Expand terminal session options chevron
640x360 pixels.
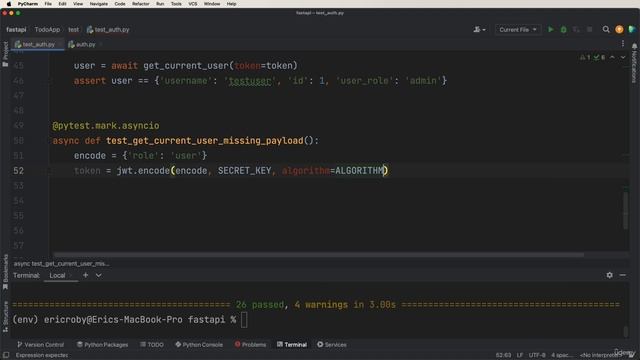(x=98, y=275)
